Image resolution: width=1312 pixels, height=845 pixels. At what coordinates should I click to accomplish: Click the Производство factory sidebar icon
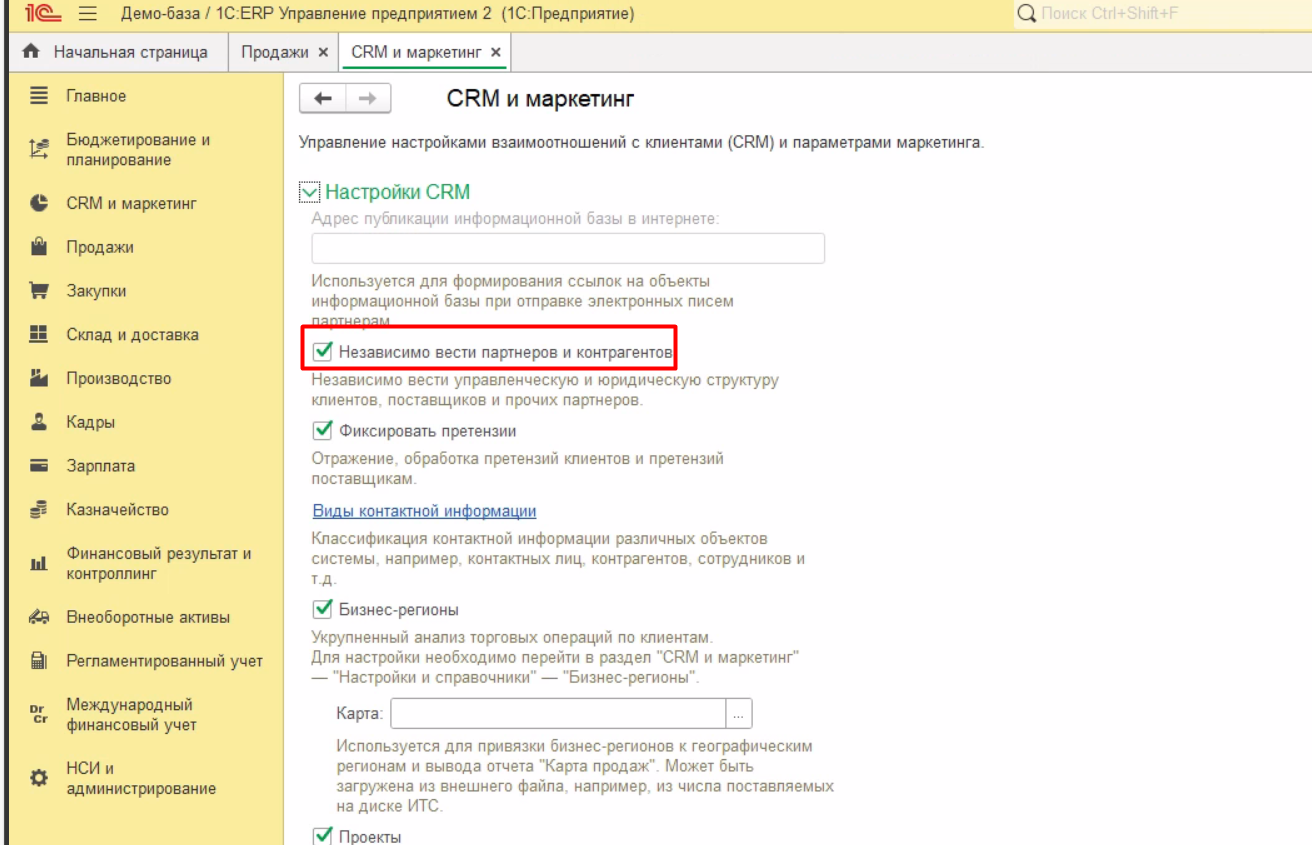coord(39,378)
